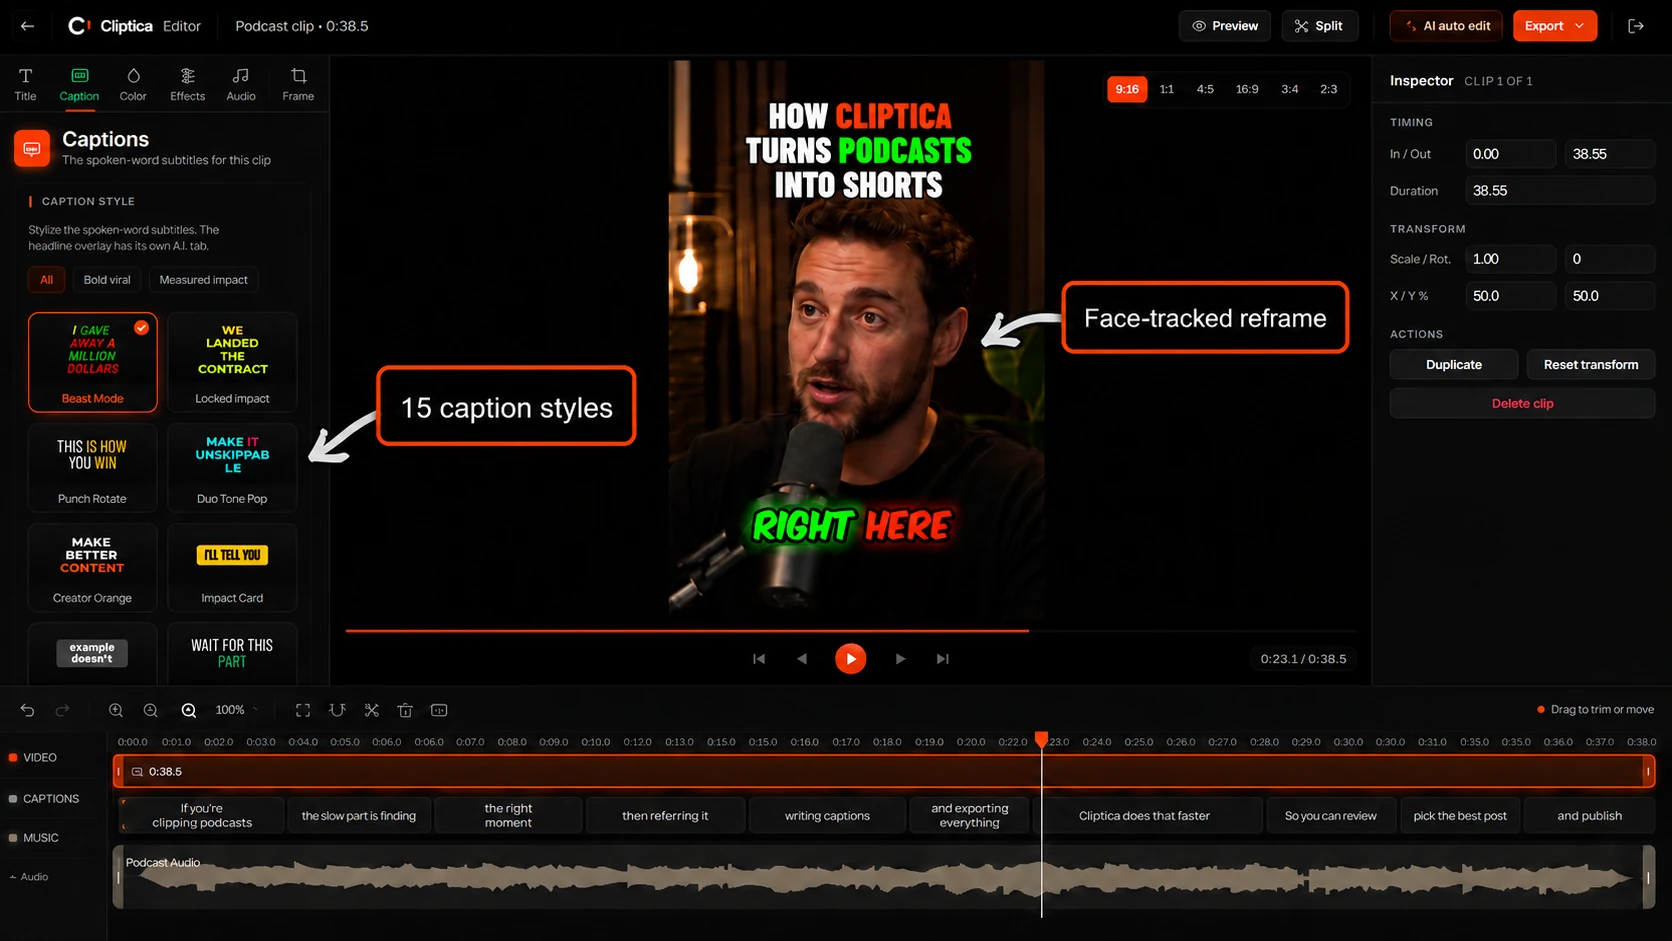Zoom in on the timeline
Viewport: 1672px width, 941px height.
116,710
